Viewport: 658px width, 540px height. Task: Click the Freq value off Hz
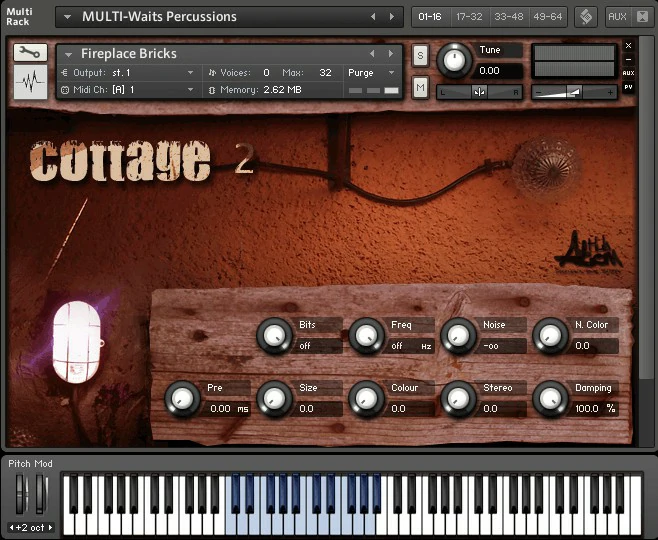[411, 346]
